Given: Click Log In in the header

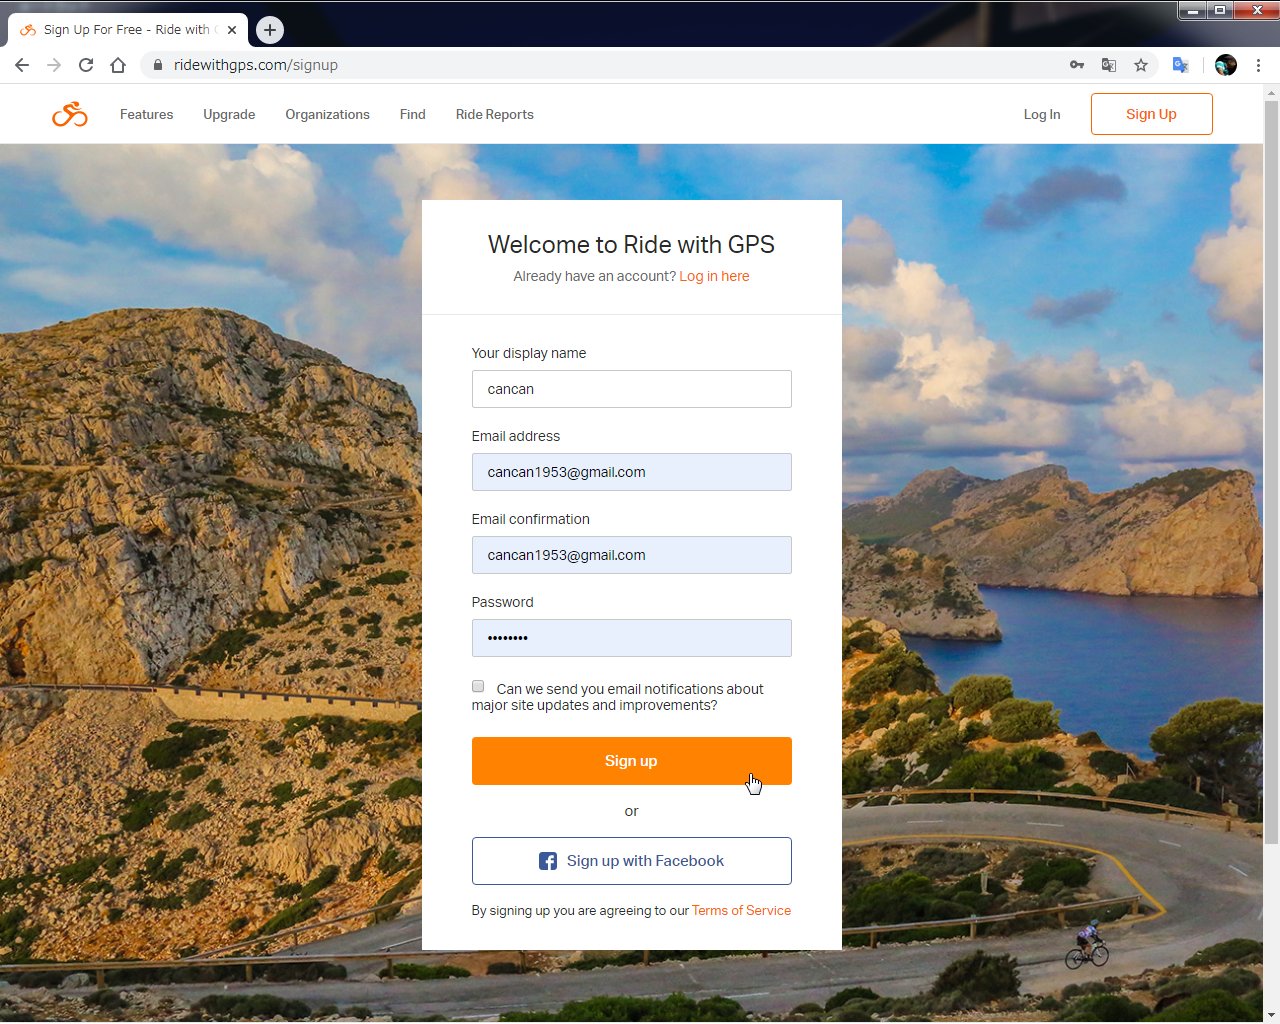Looking at the screenshot, I should point(1041,115).
